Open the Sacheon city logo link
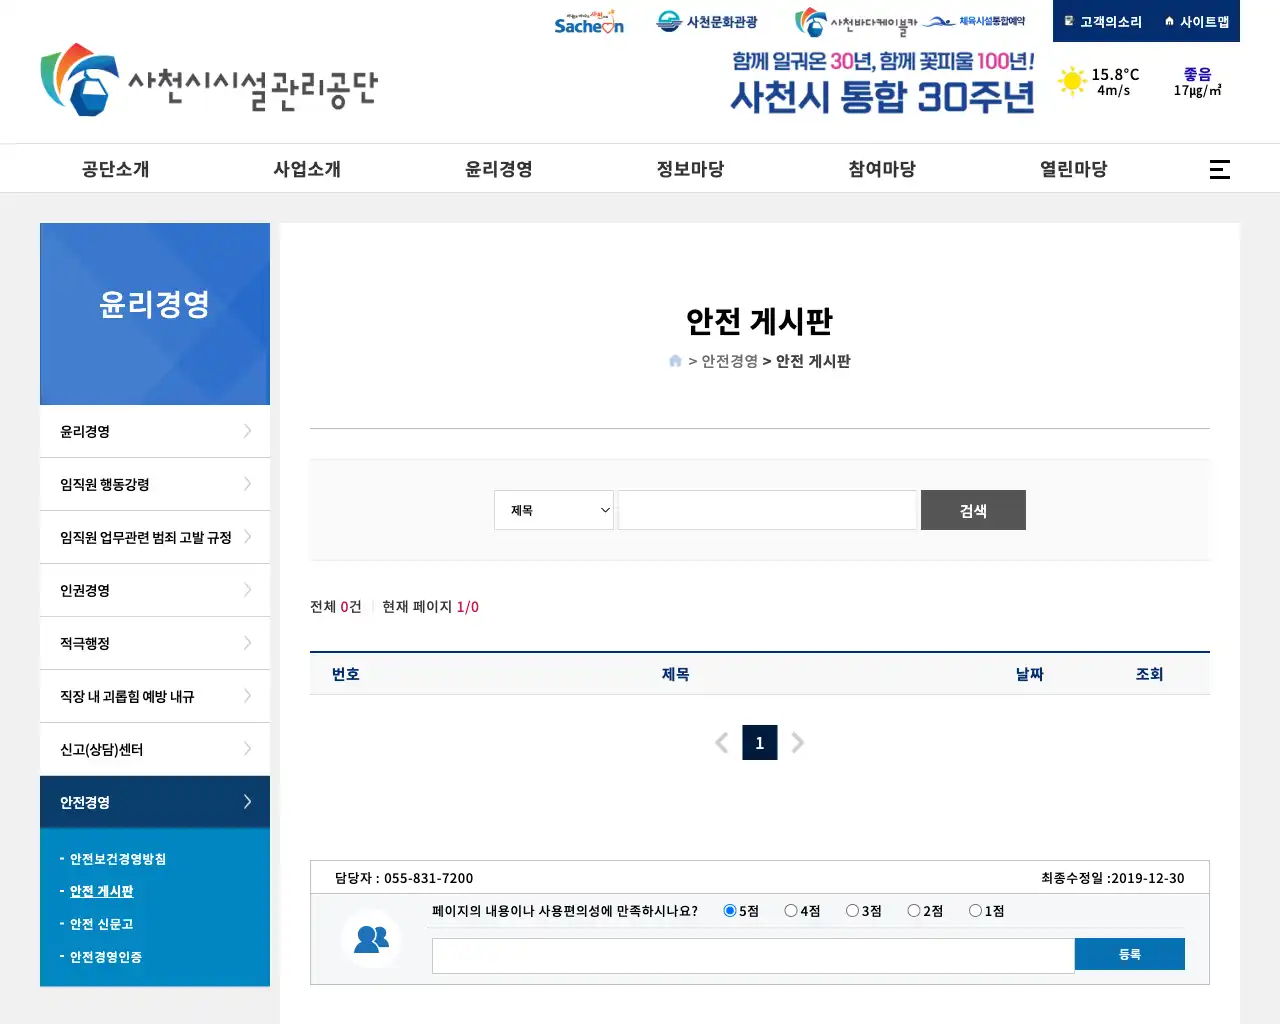The image size is (1280, 1024). [589, 22]
